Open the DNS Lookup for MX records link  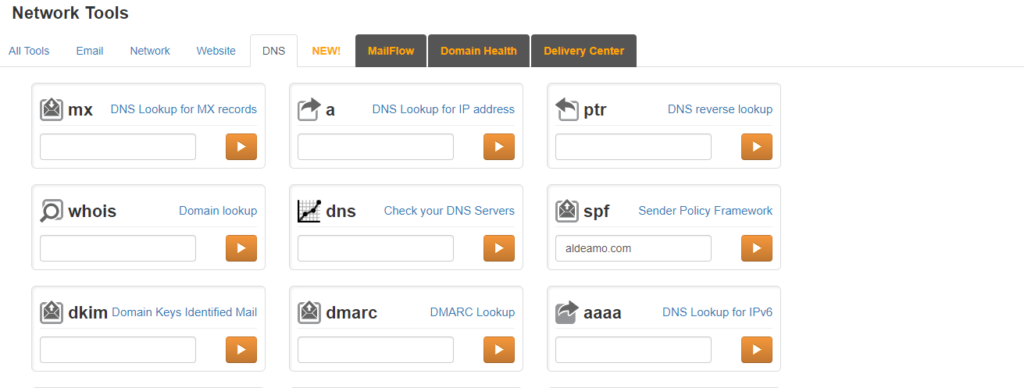click(x=184, y=109)
